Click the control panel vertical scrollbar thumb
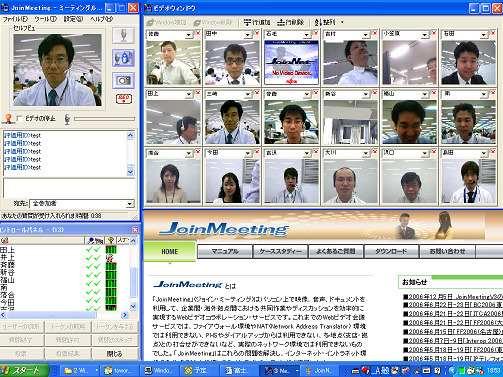The image size is (503, 377). 133,282
